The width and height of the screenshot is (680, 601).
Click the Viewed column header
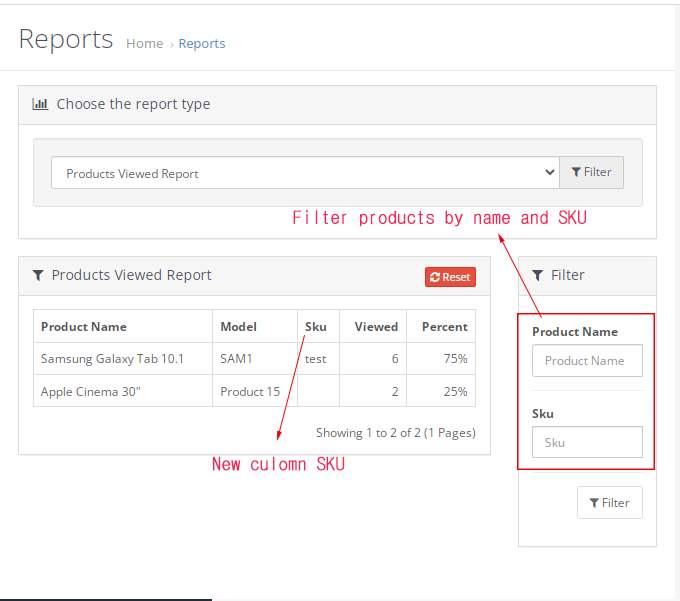coord(376,327)
